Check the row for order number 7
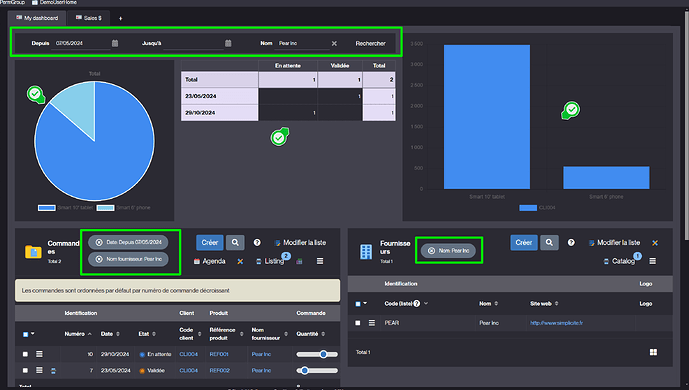Image resolution: width=689 pixels, height=390 pixels. coord(25,370)
